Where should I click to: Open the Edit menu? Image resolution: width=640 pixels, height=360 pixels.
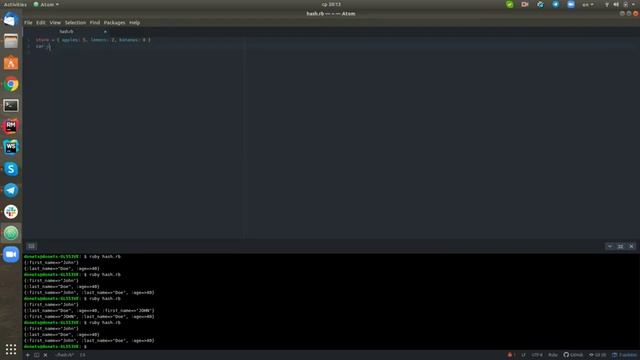(41, 22)
